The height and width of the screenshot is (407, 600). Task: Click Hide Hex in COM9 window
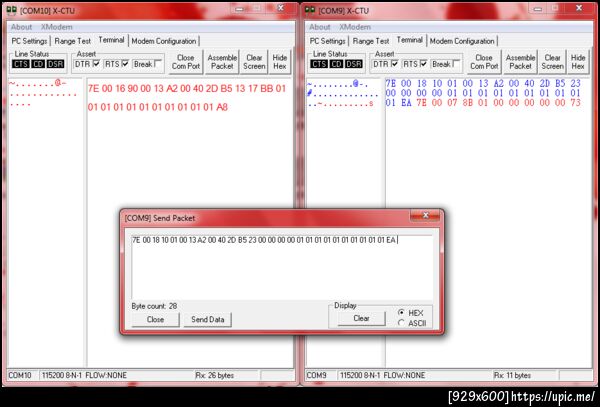tap(578, 62)
